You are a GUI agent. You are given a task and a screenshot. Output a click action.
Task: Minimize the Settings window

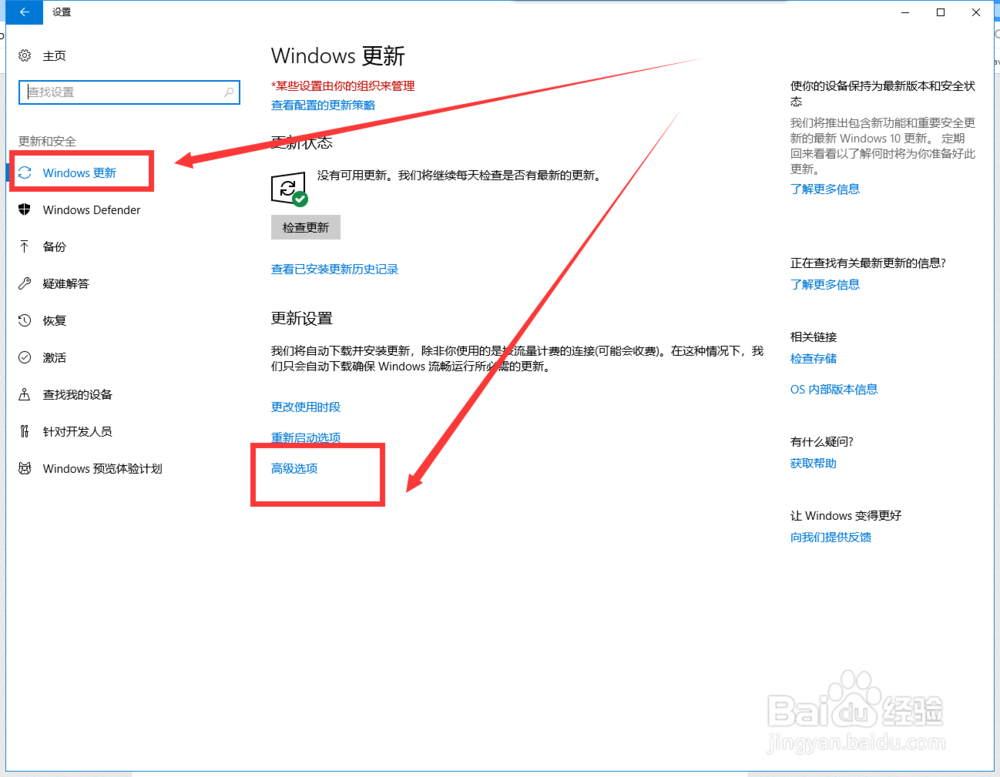pos(905,12)
